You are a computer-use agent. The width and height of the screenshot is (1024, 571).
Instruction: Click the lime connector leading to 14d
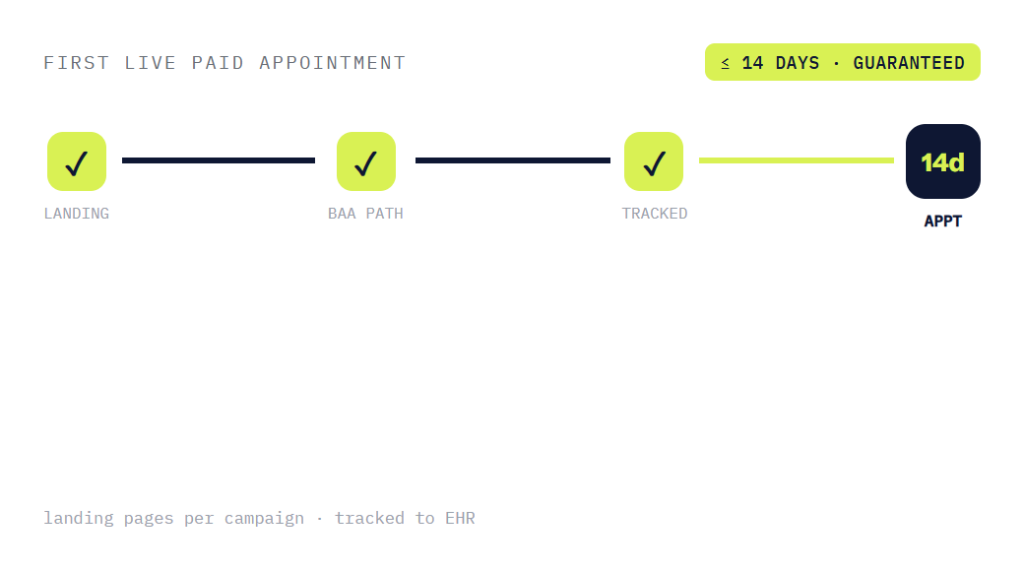click(x=796, y=160)
